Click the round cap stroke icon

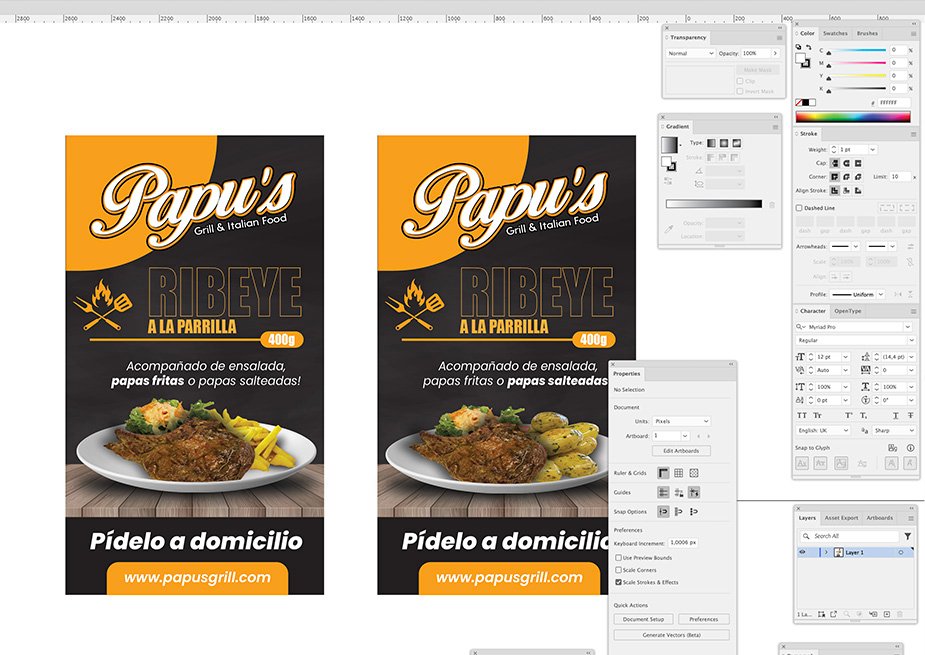tap(846, 163)
